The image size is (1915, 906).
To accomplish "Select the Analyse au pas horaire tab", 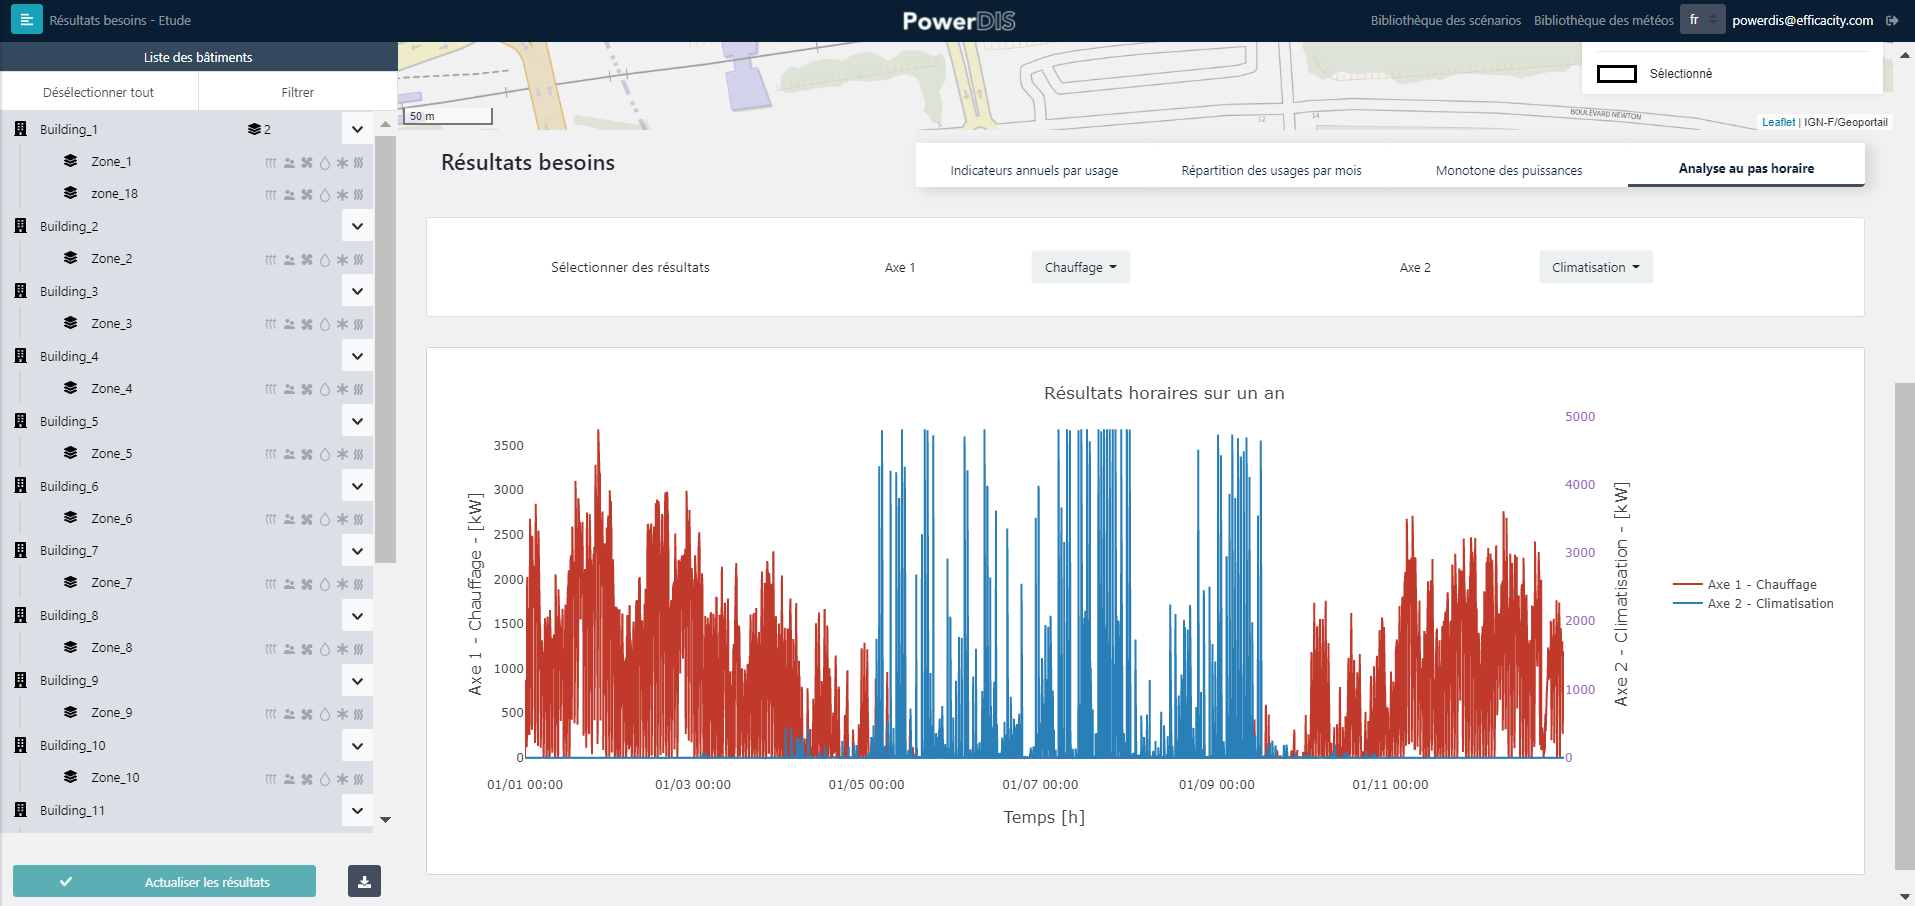I will [1746, 168].
